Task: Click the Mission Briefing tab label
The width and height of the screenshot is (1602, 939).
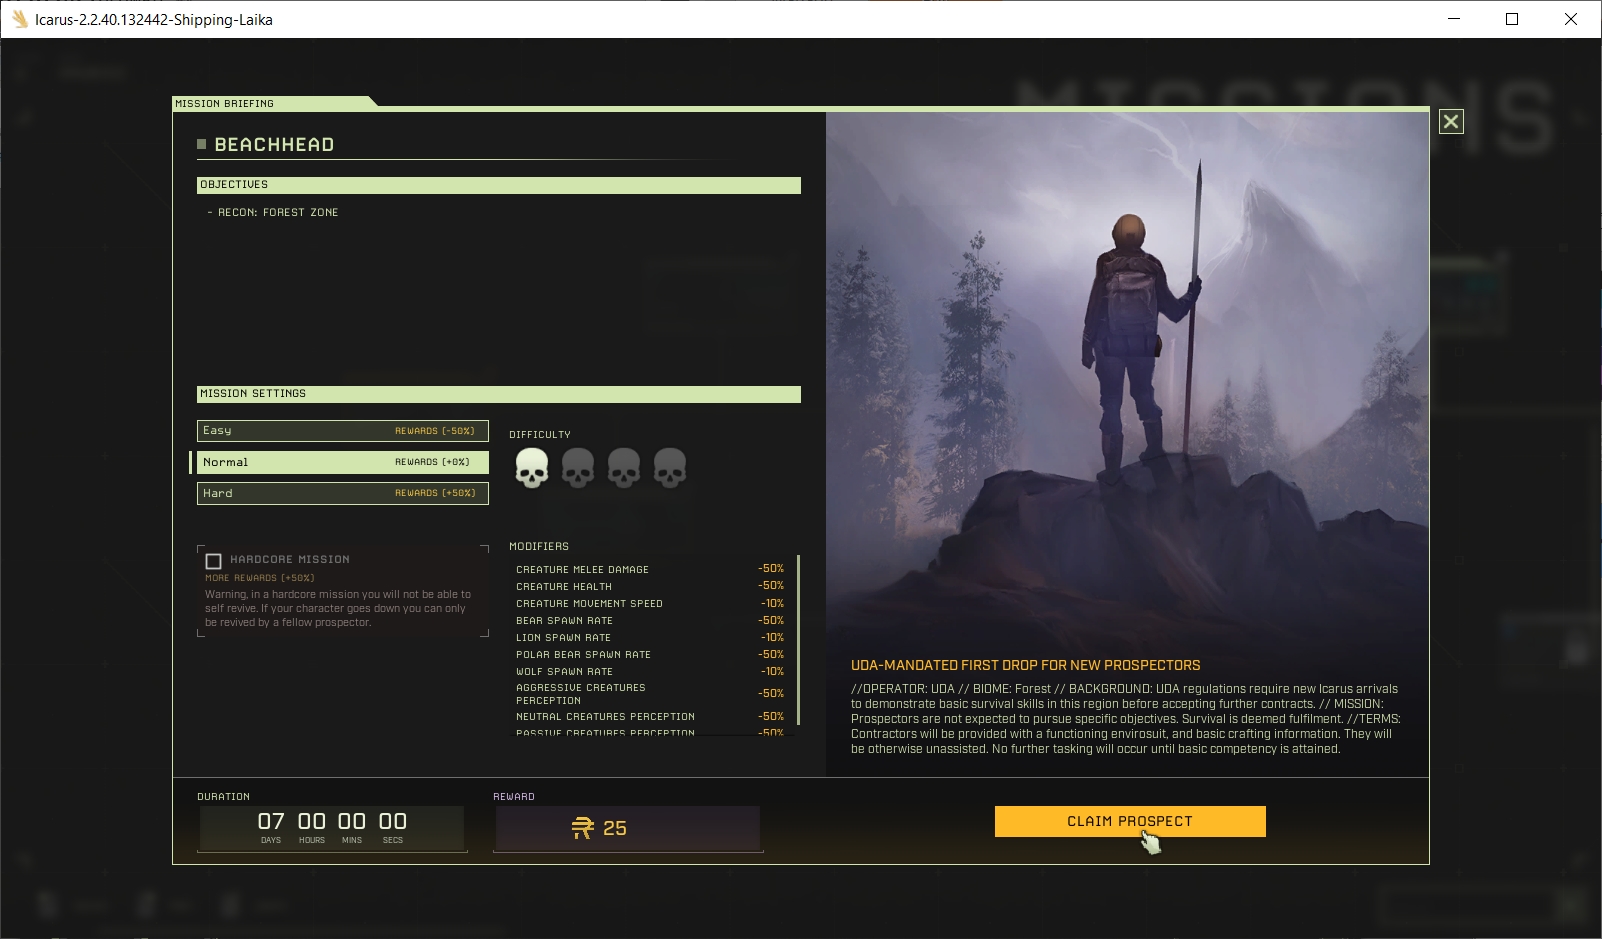Action: click(x=225, y=103)
